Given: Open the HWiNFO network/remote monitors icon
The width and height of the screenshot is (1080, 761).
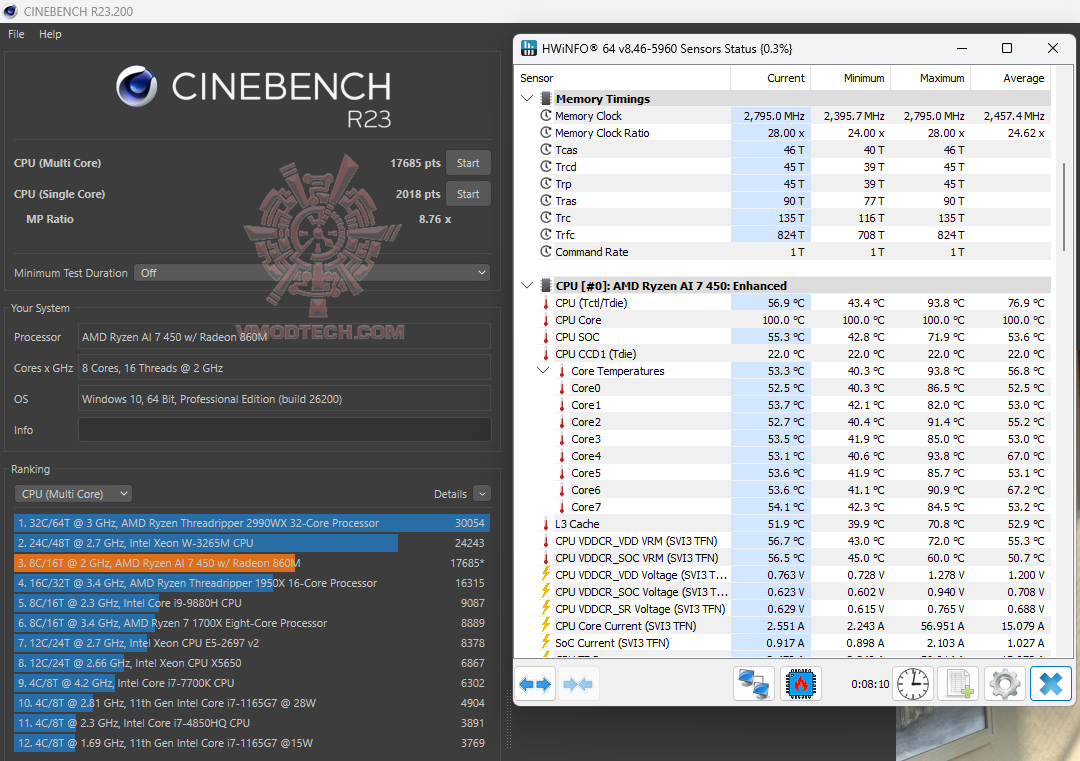Looking at the screenshot, I should tap(754, 684).
